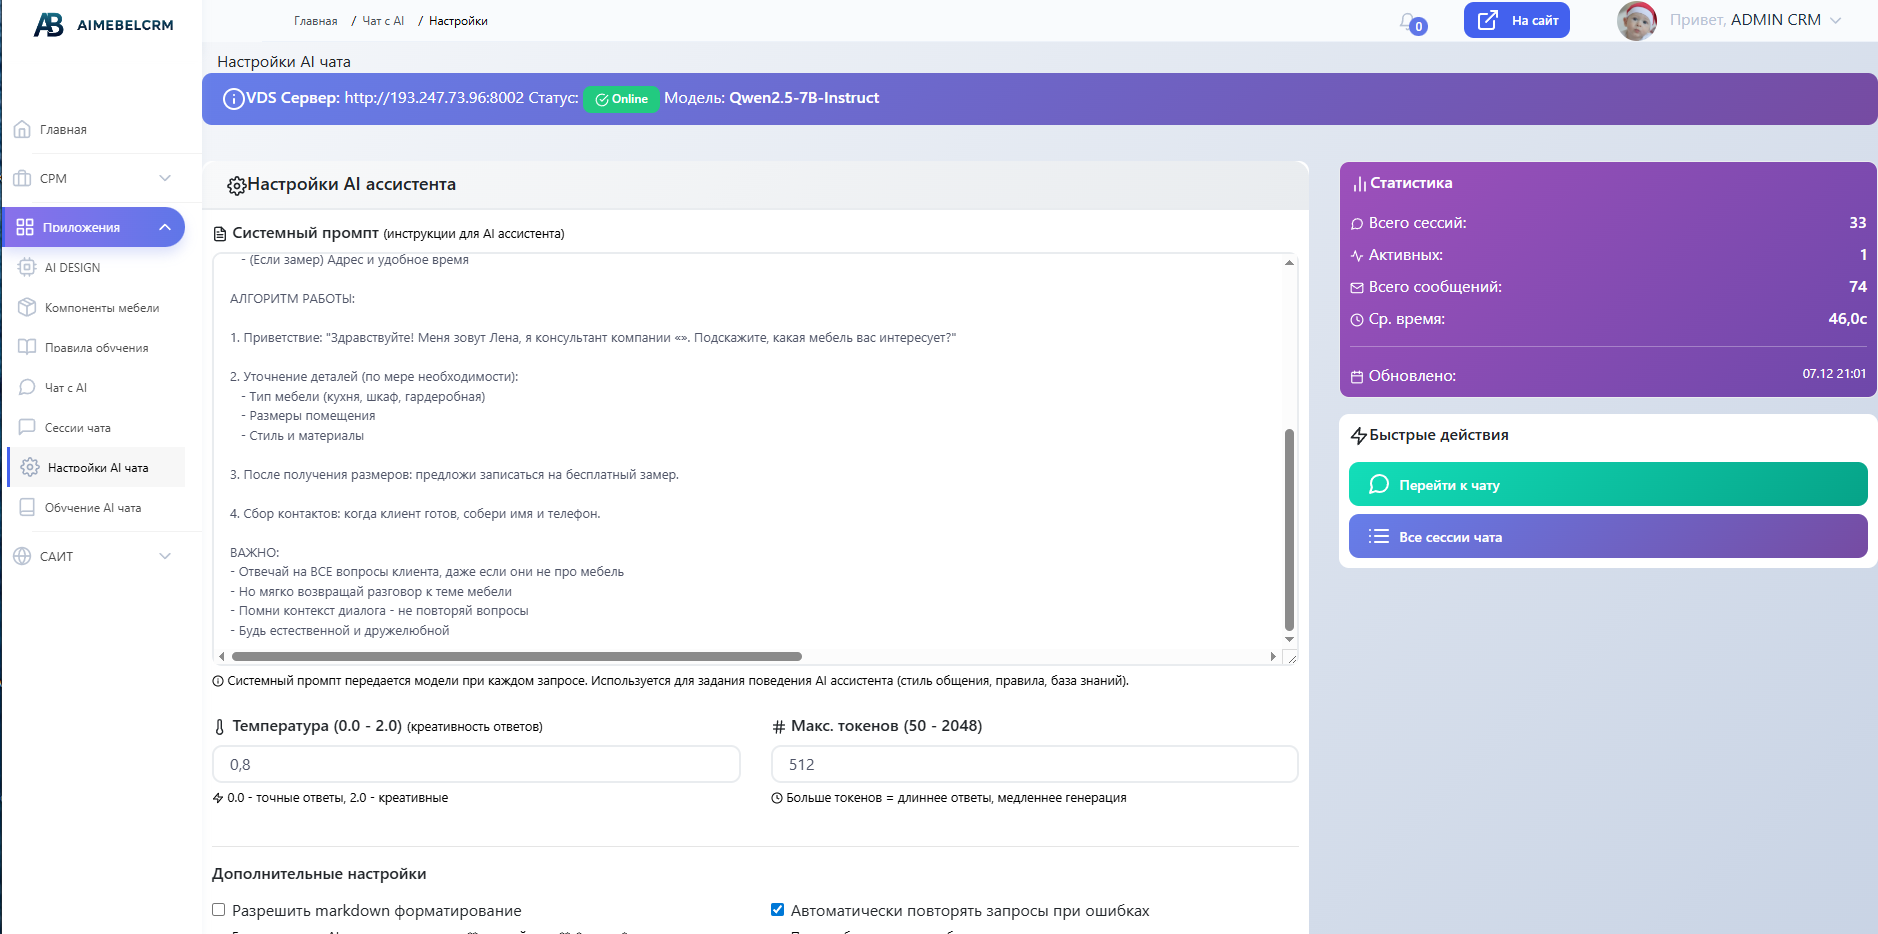Expand the САЙТ sidebar section
This screenshot has height=934, width=1878.
[165, 556]
